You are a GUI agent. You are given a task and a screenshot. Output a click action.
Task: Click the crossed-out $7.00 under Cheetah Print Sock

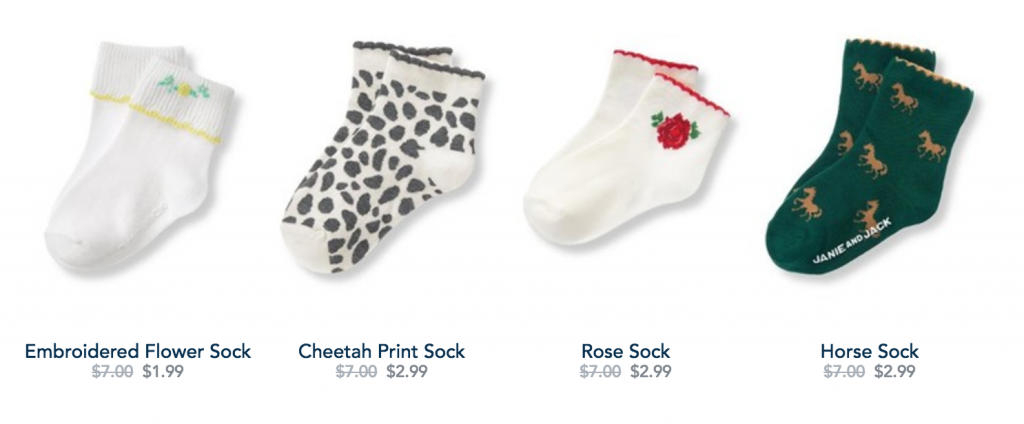coord(357,372)
